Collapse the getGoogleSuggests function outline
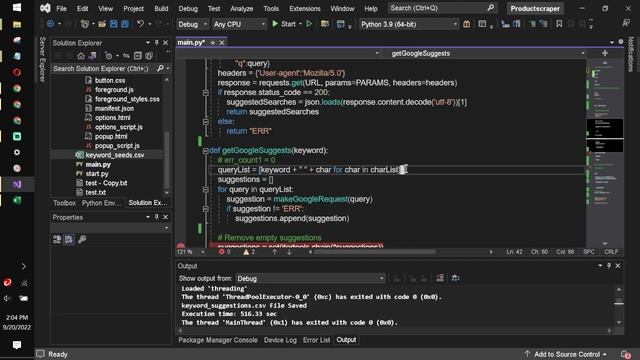Image resolution: width=640 pixels, height=360 pixels. tap(205, 151)
